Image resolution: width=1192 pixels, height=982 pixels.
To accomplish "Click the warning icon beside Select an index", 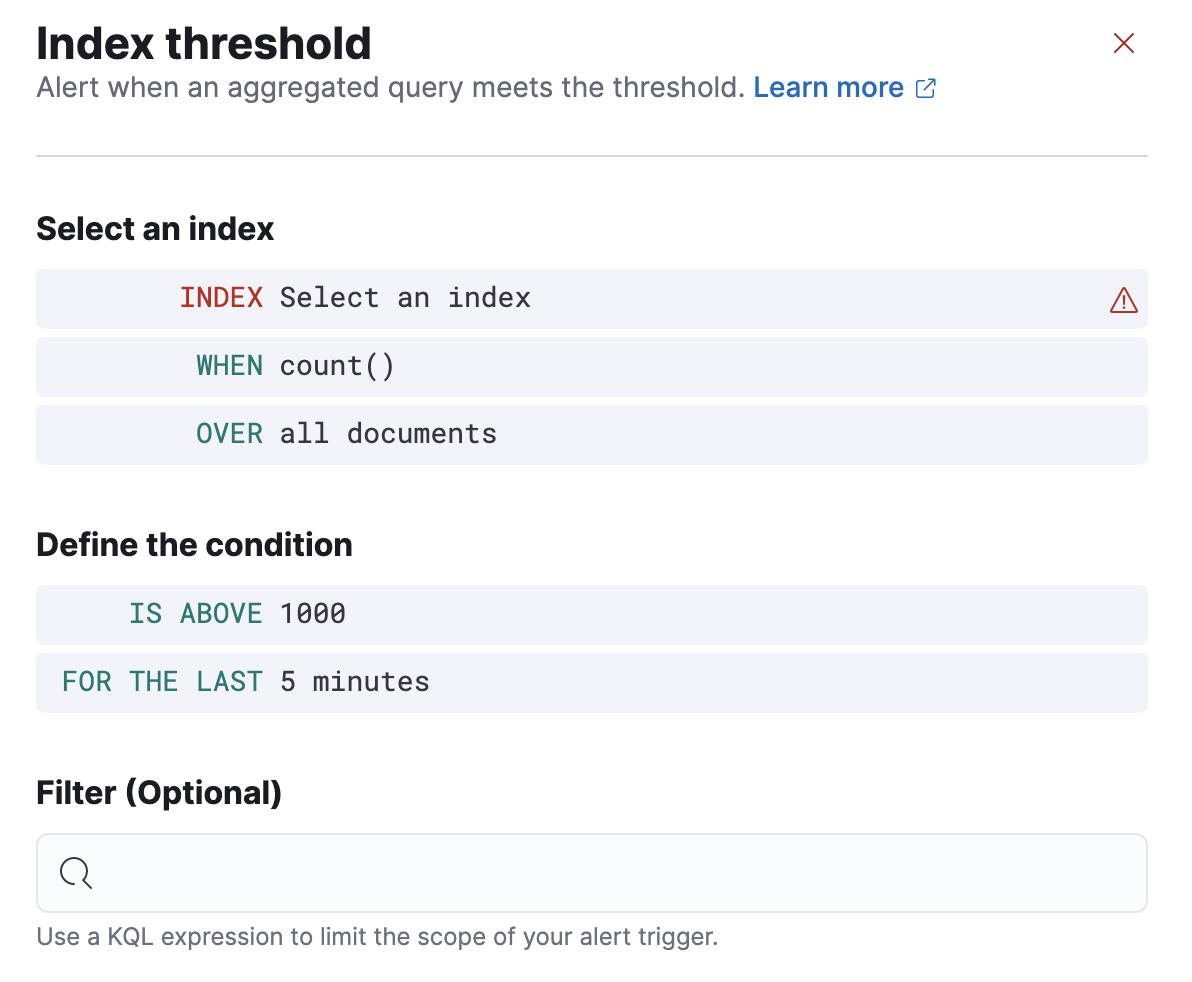I will 1124,299.
